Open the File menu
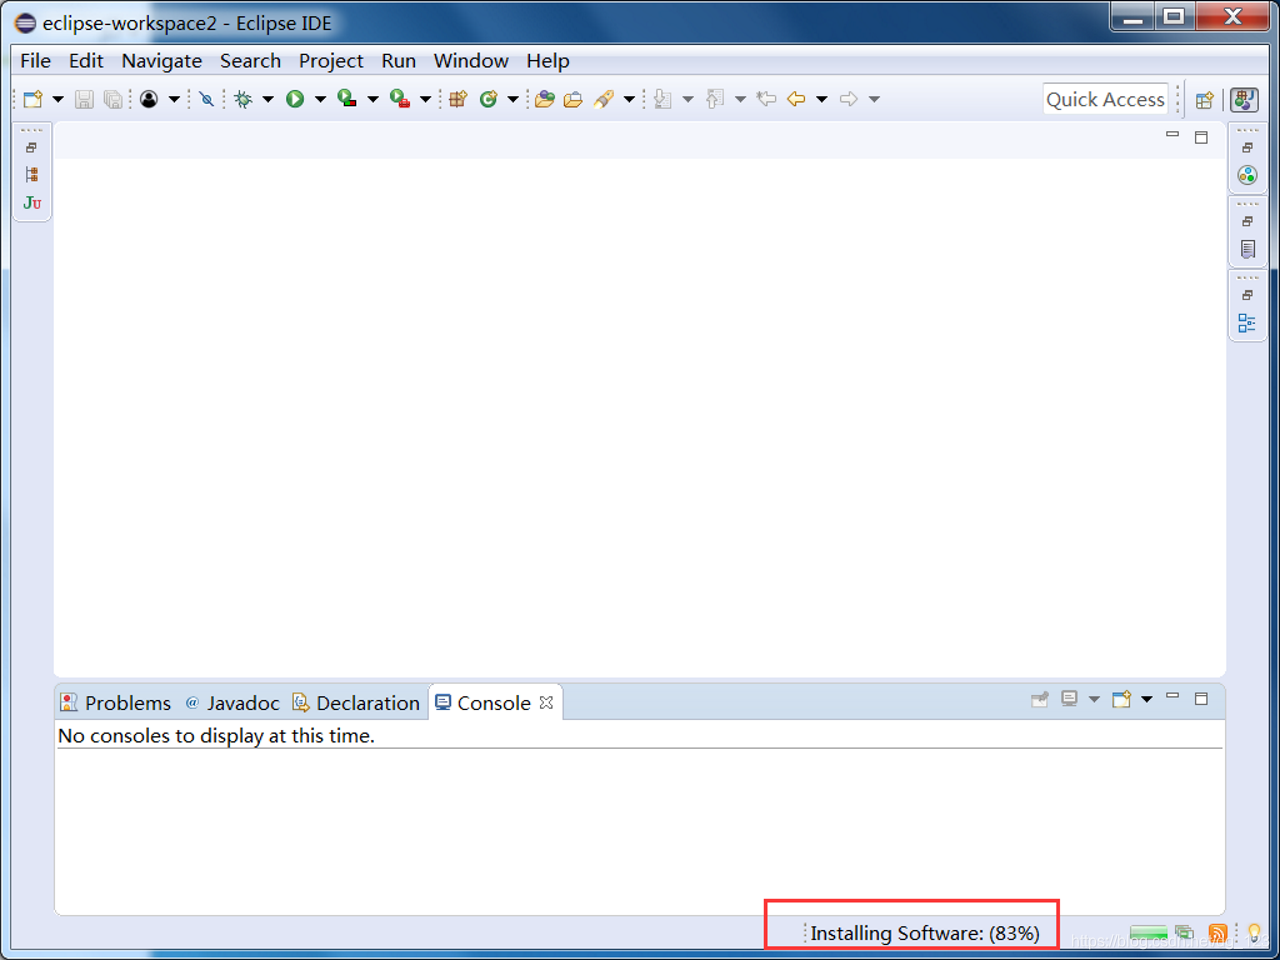Image resolution: width=1280 pixels, height=960 pixels. (x=35, y=61)
